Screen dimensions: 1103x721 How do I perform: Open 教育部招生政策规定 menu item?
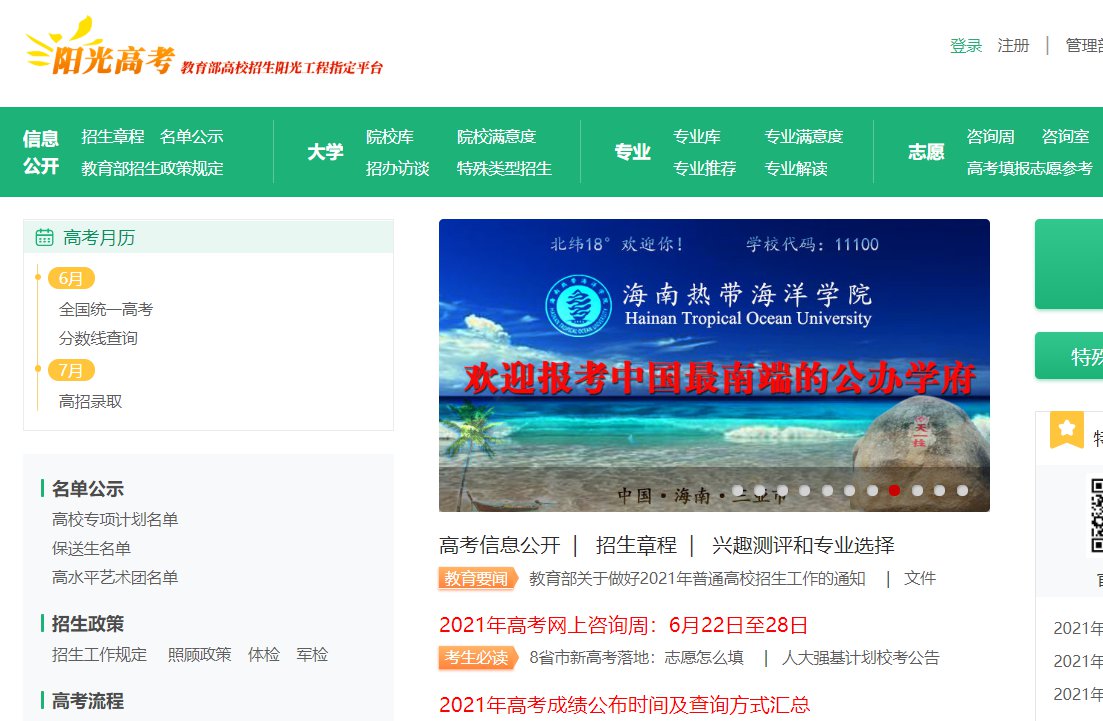pos(152,168)
